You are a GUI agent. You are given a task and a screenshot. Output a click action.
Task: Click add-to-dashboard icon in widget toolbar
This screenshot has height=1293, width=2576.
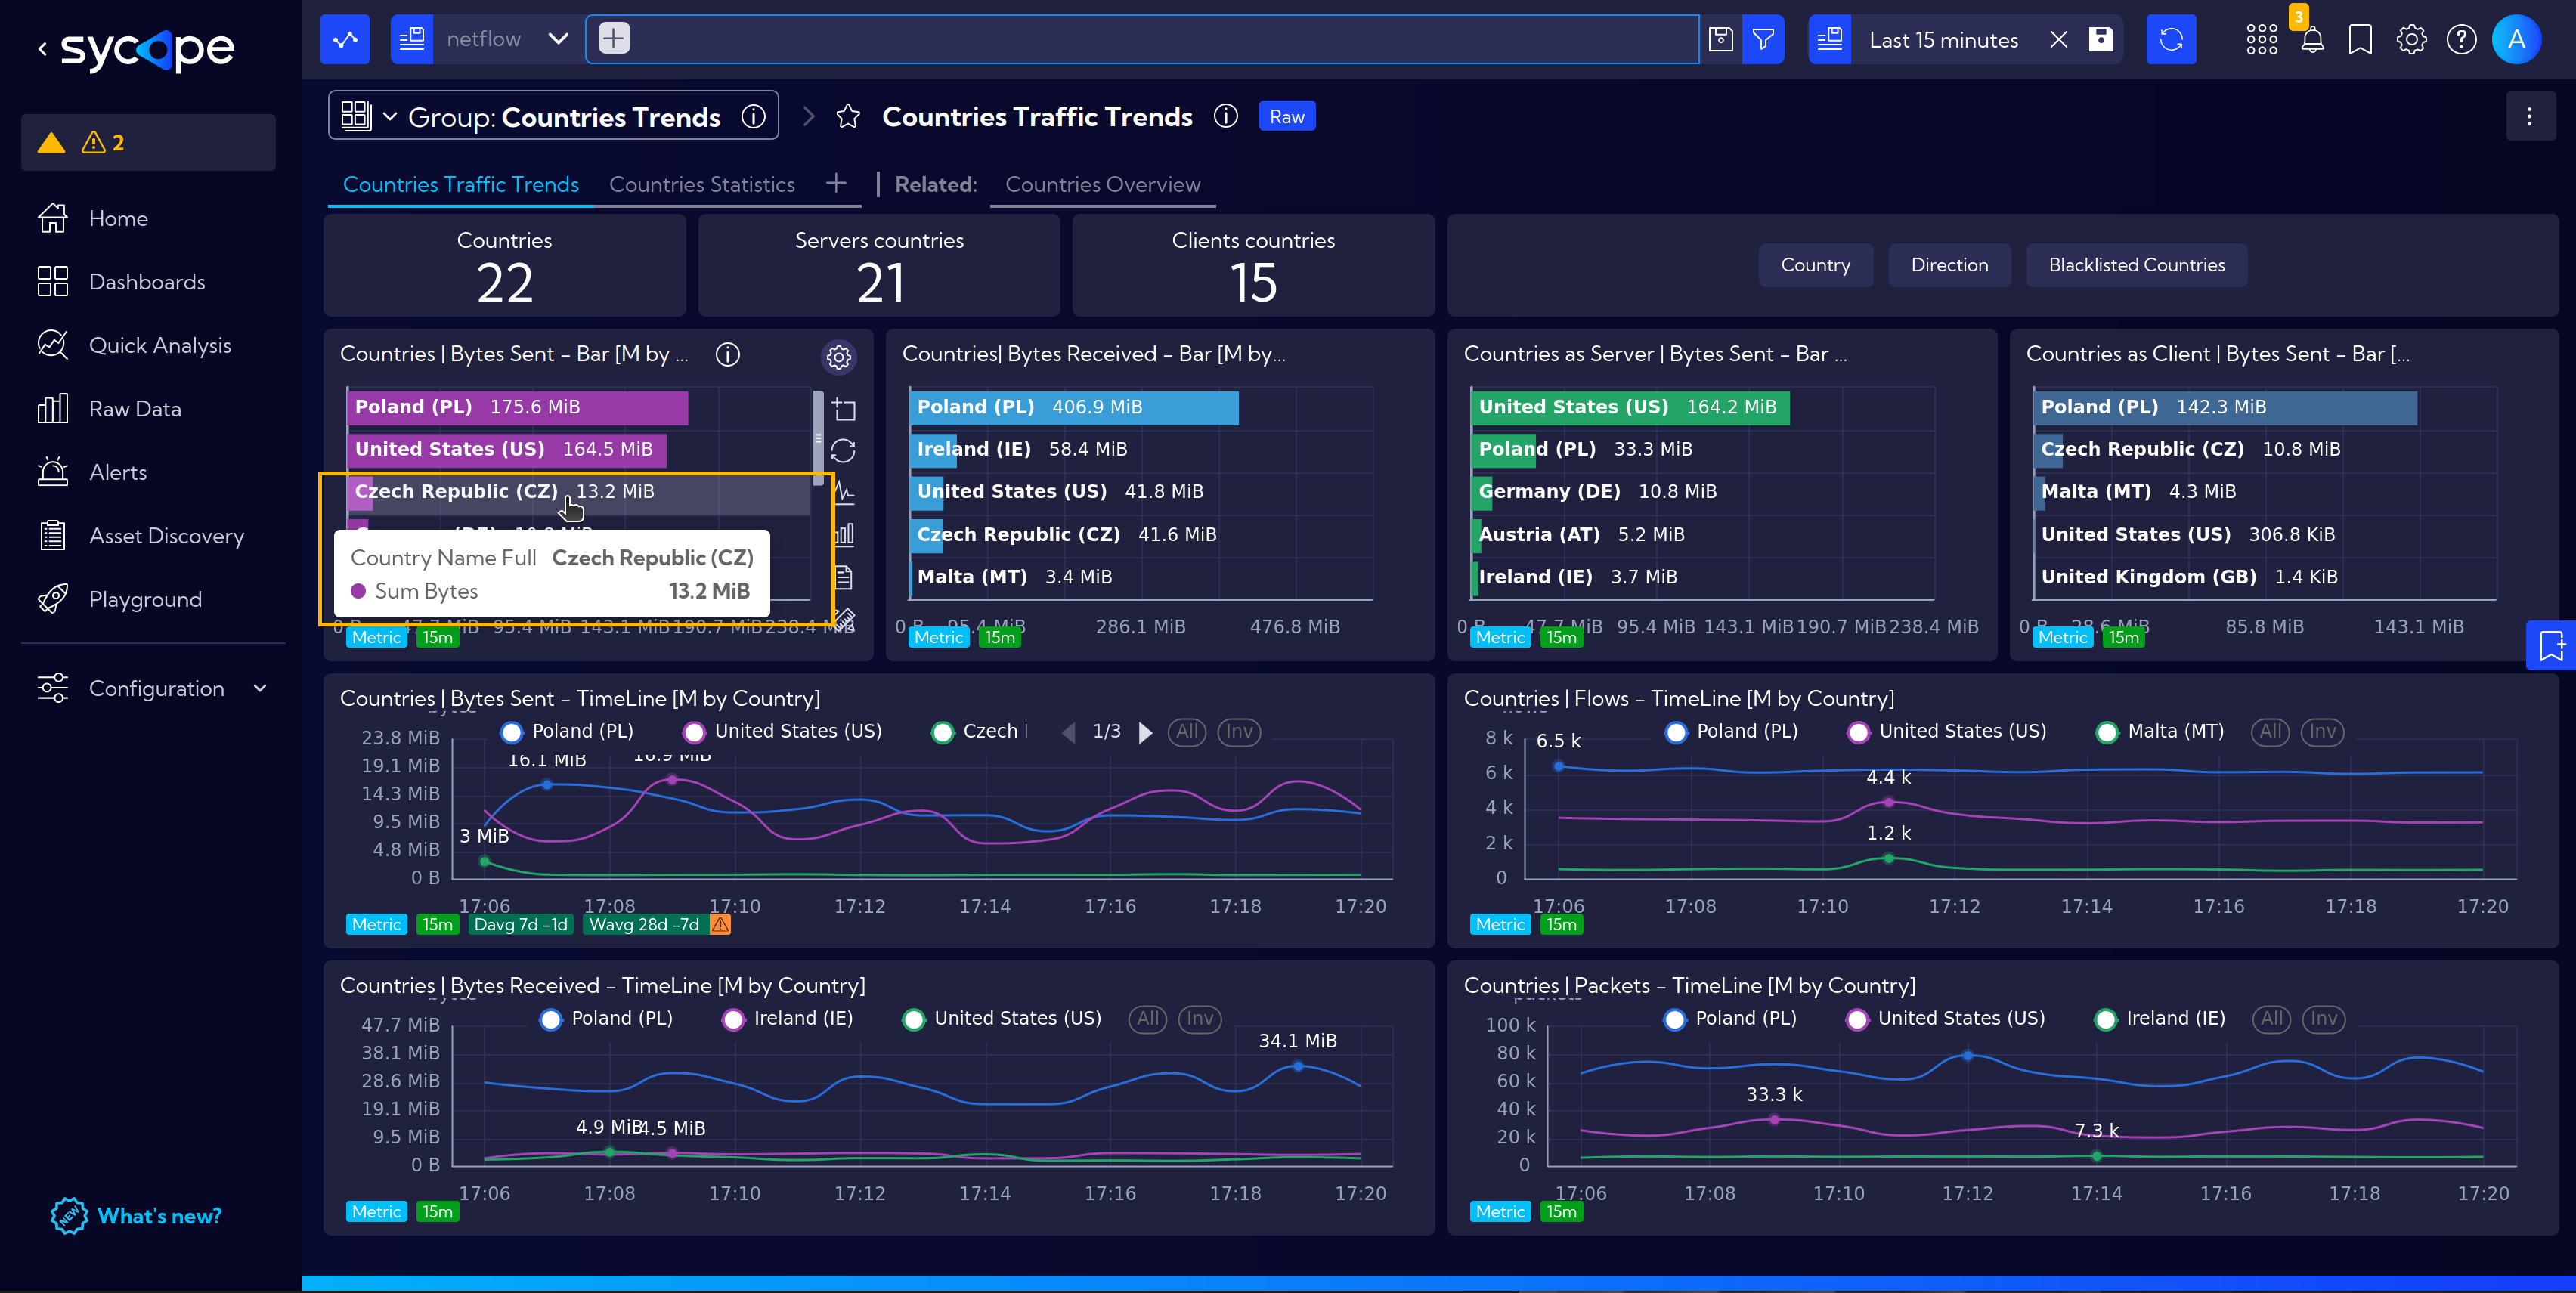(844, 409)
